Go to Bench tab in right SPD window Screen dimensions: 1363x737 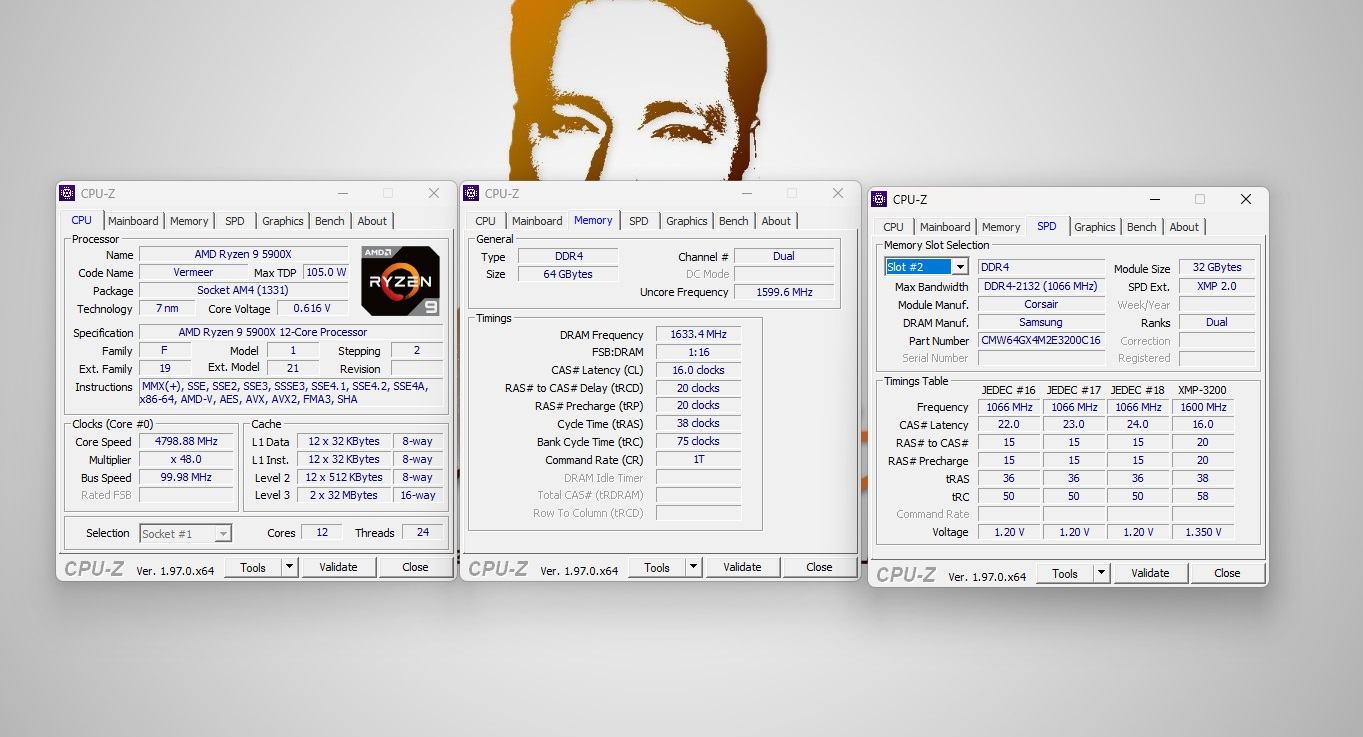pyautogui.click(x=1142, y=227)
